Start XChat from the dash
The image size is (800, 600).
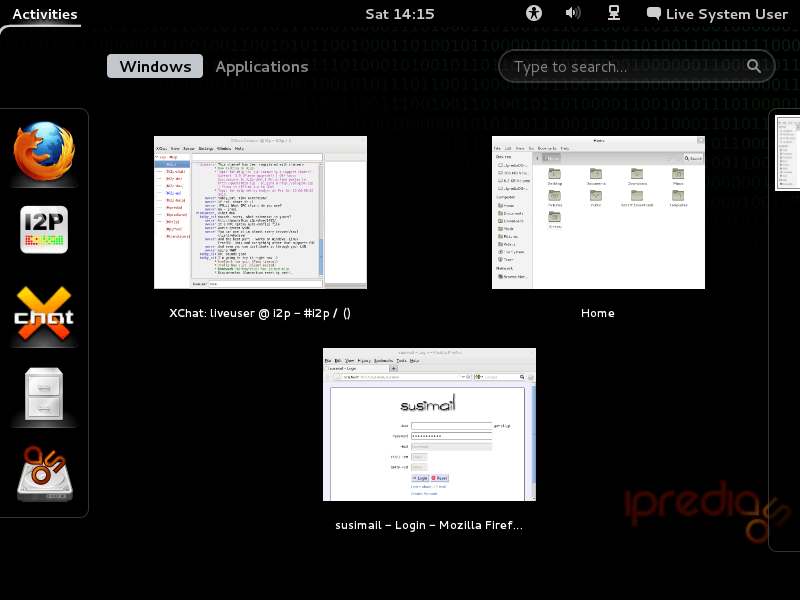pyautogui.click(x=44, y=315)
